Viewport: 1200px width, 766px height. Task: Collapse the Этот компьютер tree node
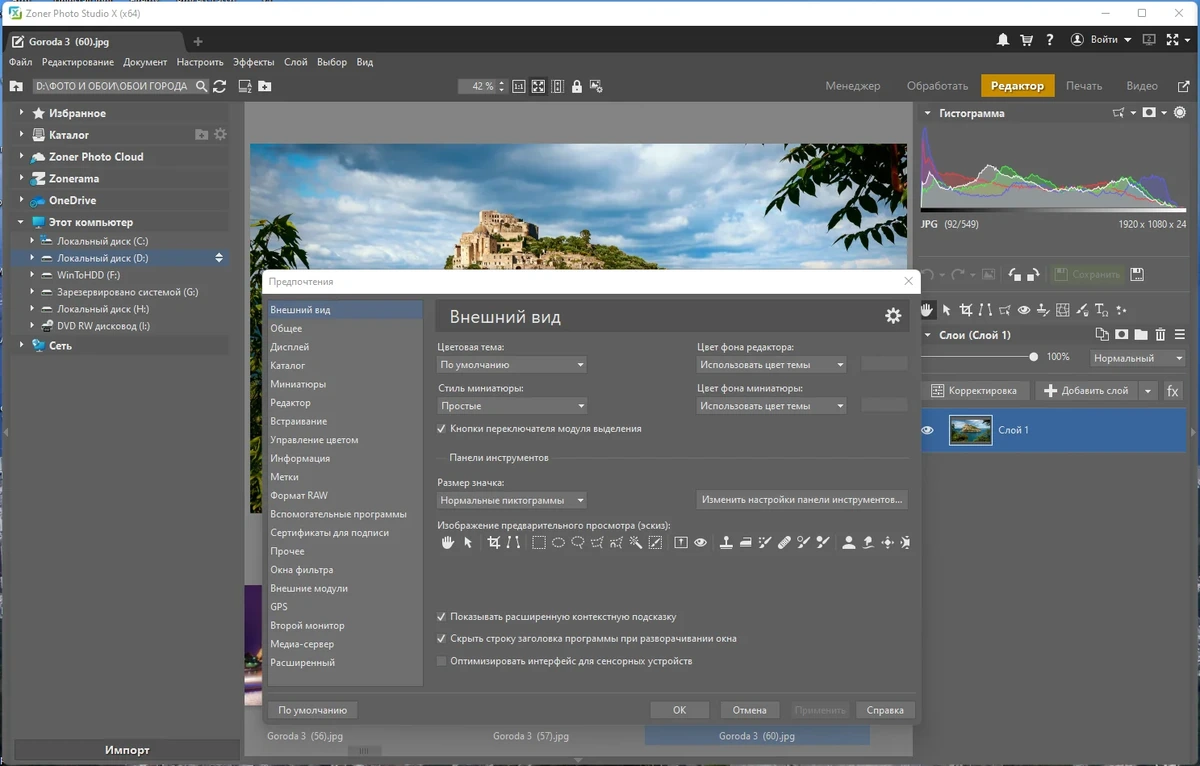coord(22,222)
